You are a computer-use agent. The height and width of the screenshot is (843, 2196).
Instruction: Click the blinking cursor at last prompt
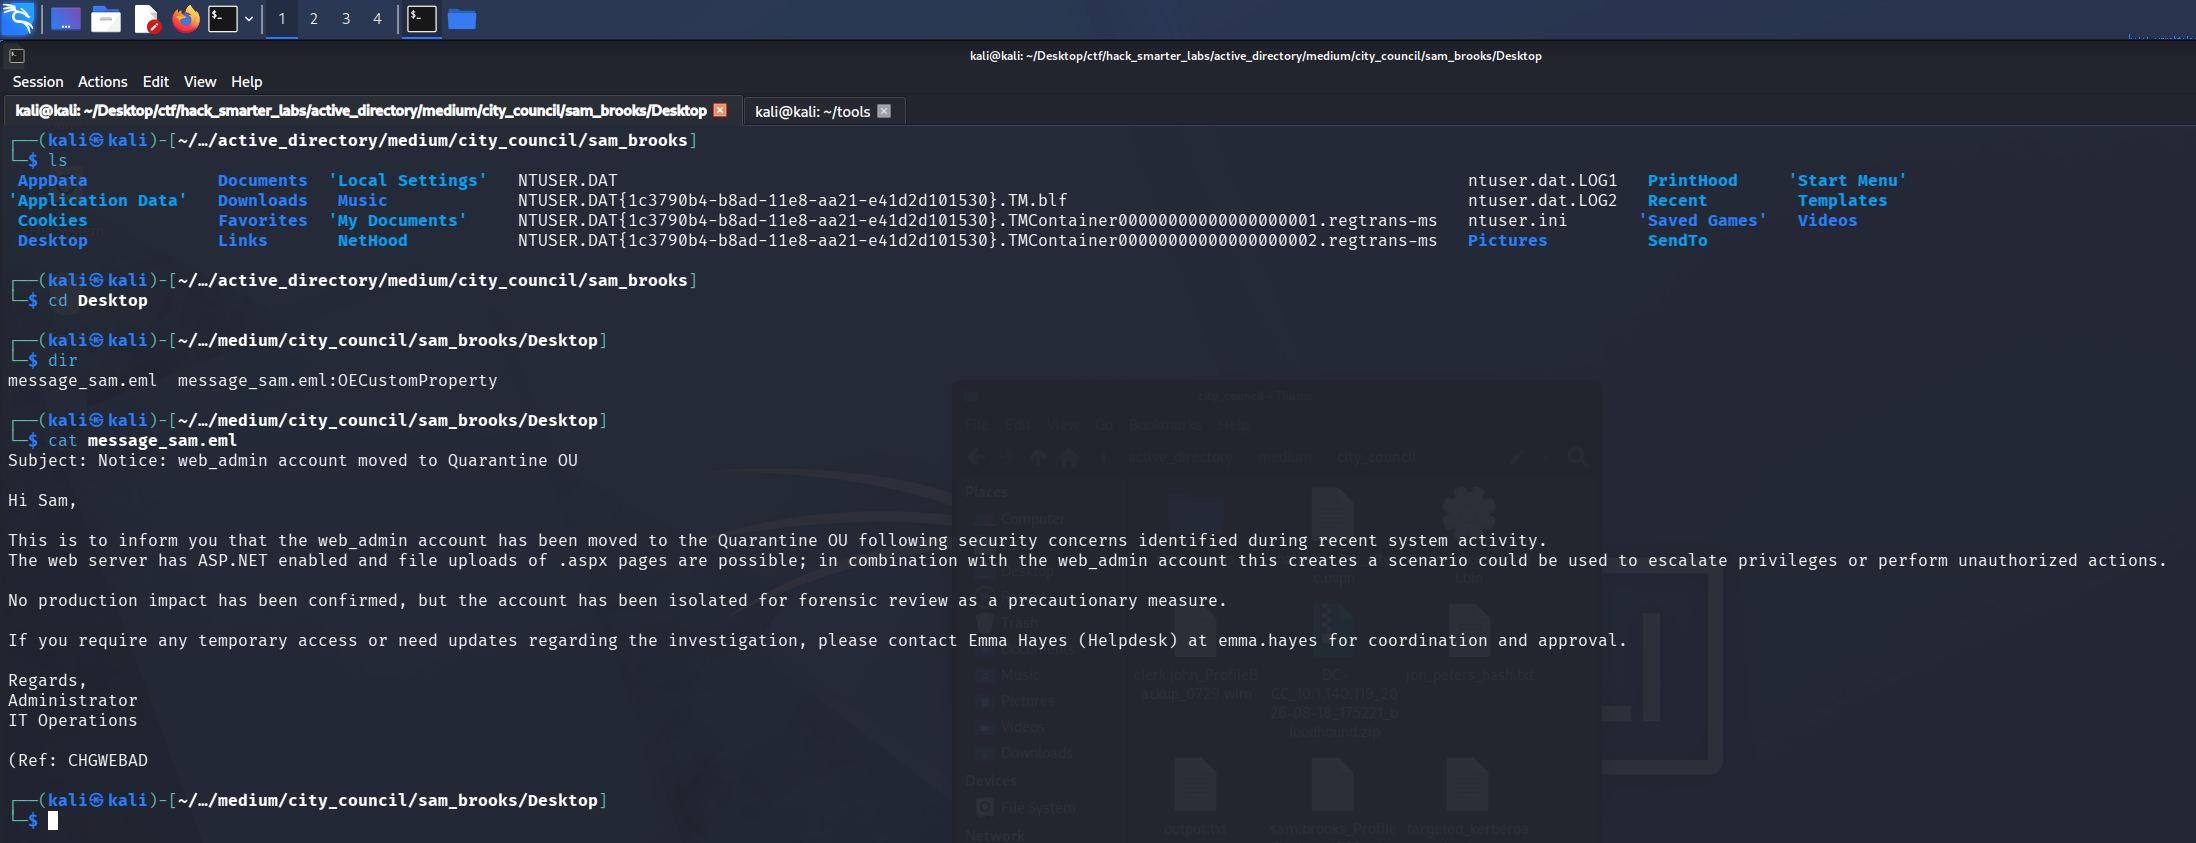click(x=53, y=821)
